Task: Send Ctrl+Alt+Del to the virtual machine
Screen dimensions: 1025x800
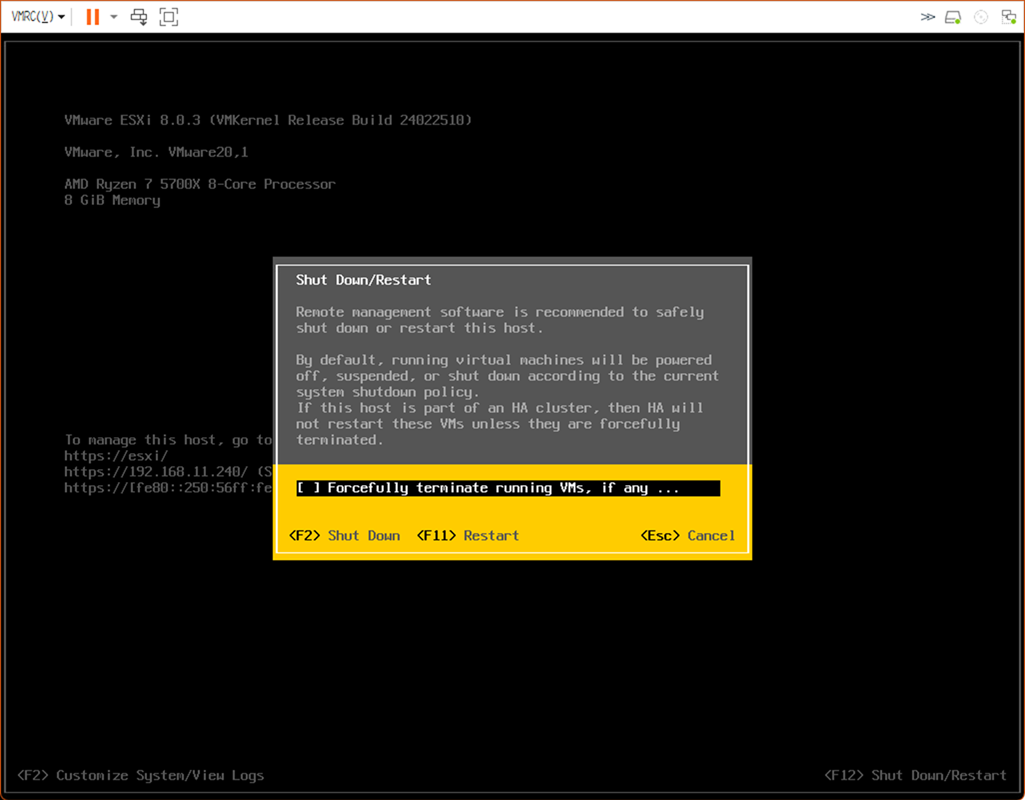Action: (139, 16)
